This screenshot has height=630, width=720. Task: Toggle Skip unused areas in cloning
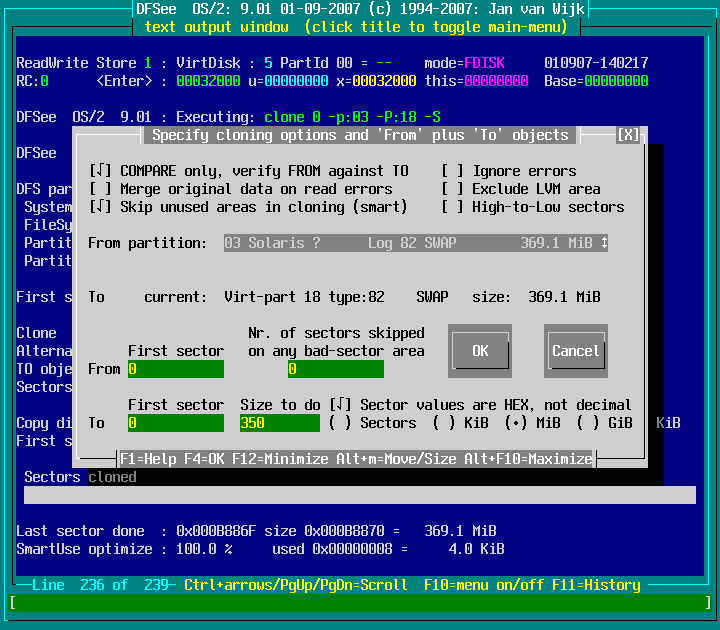pos(100,207)
